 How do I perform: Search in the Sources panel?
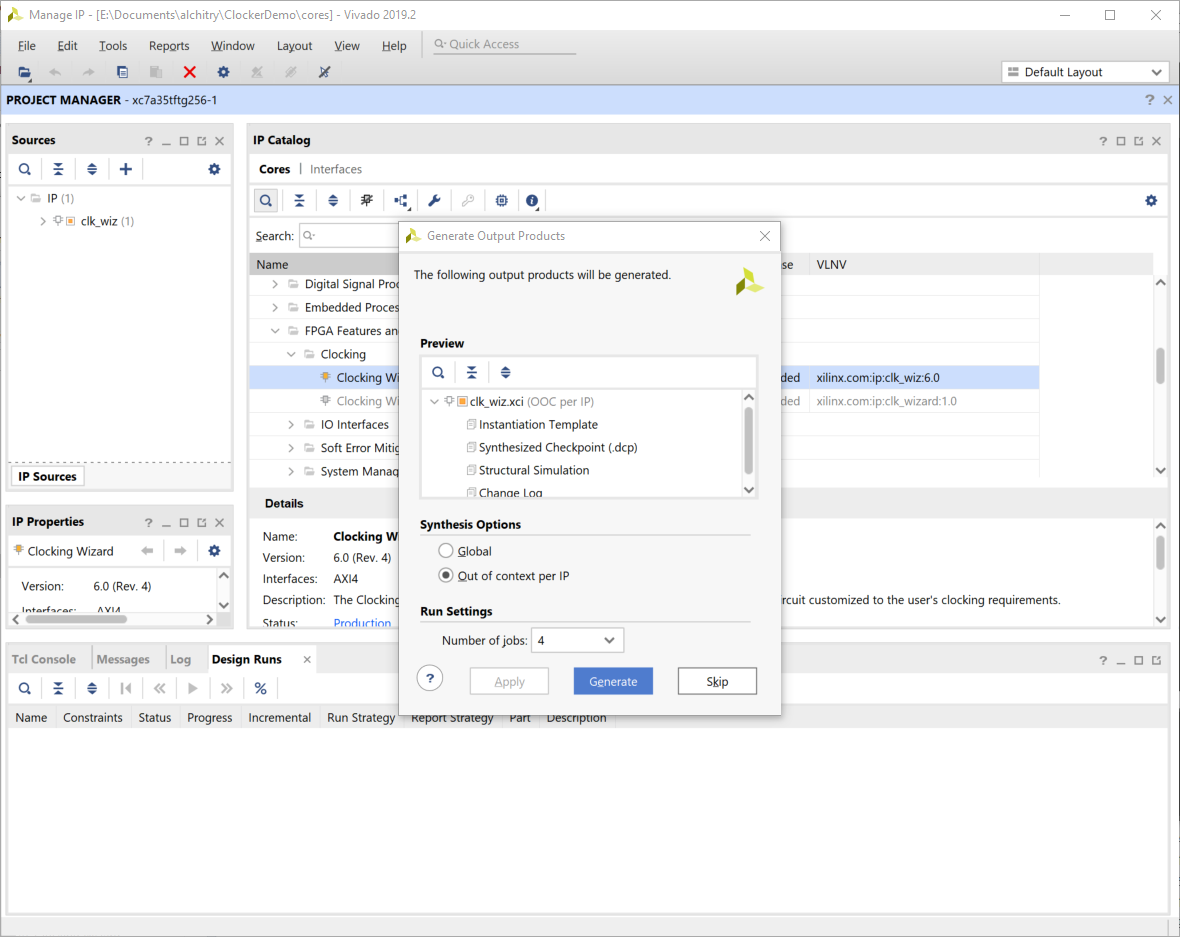(x=25, y=169)
